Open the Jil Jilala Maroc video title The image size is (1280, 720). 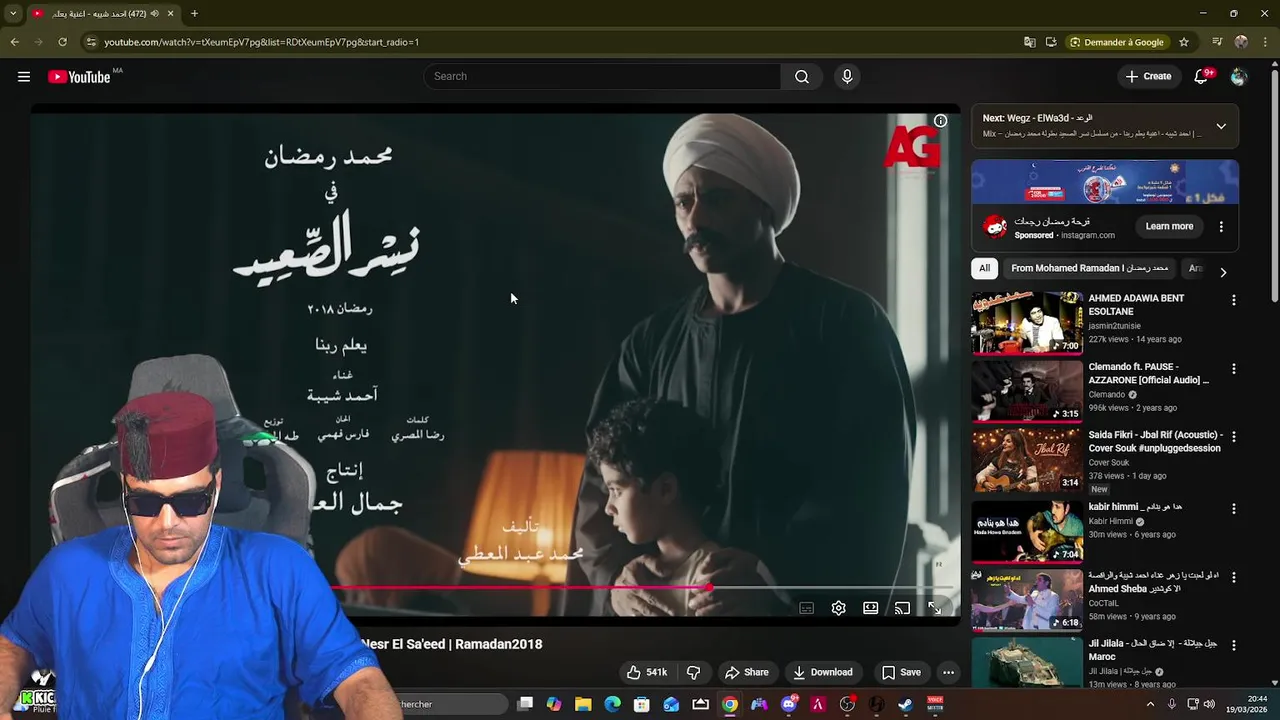pos(1152,650)
